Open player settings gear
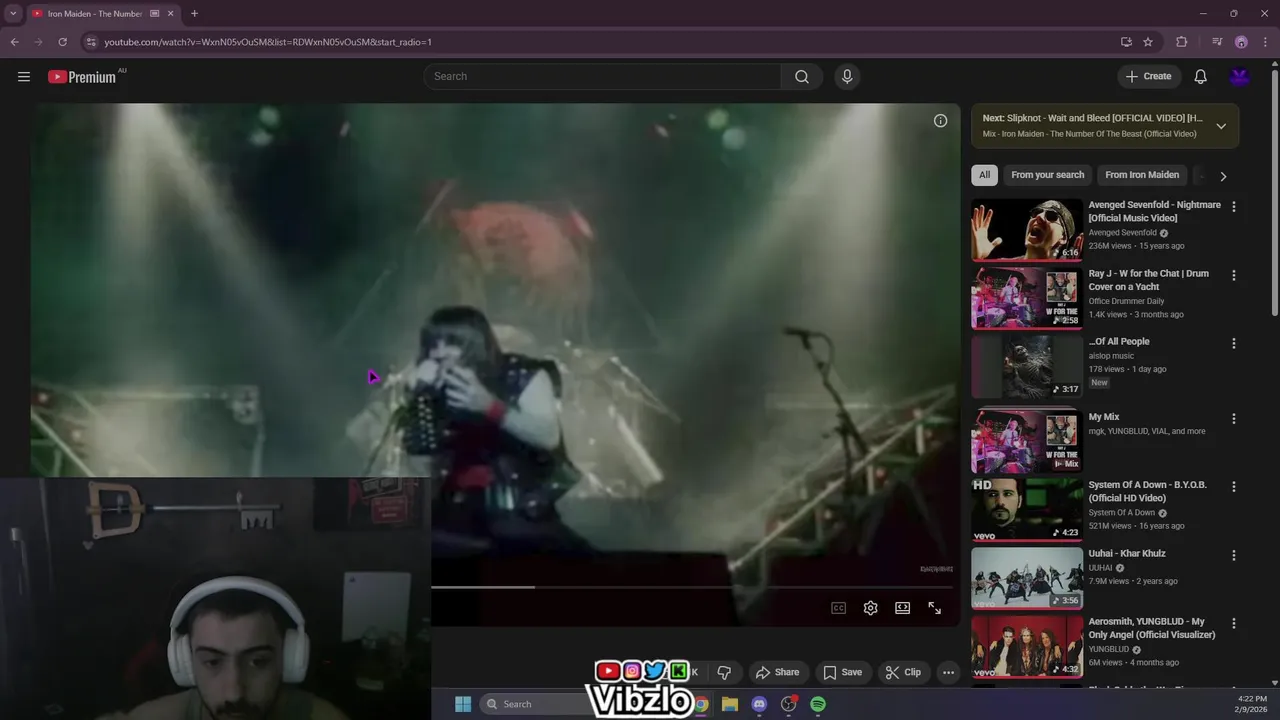This screenshot has width=1280, height=720. pos(870,608)
